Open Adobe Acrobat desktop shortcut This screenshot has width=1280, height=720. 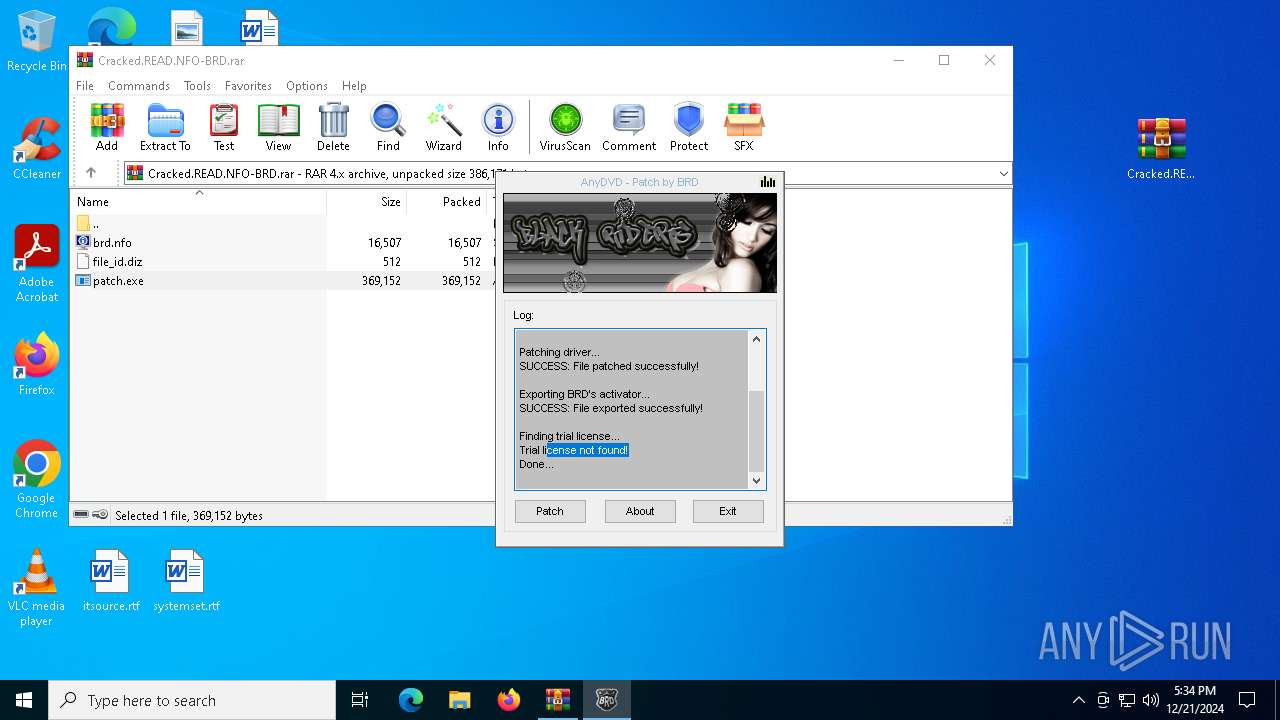[36, 264]
